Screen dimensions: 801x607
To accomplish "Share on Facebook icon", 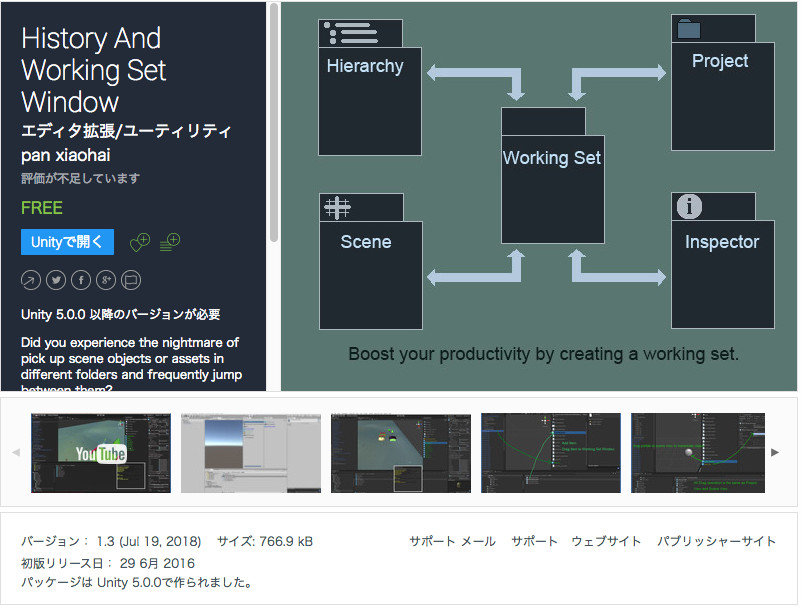I will click(81, 280).
